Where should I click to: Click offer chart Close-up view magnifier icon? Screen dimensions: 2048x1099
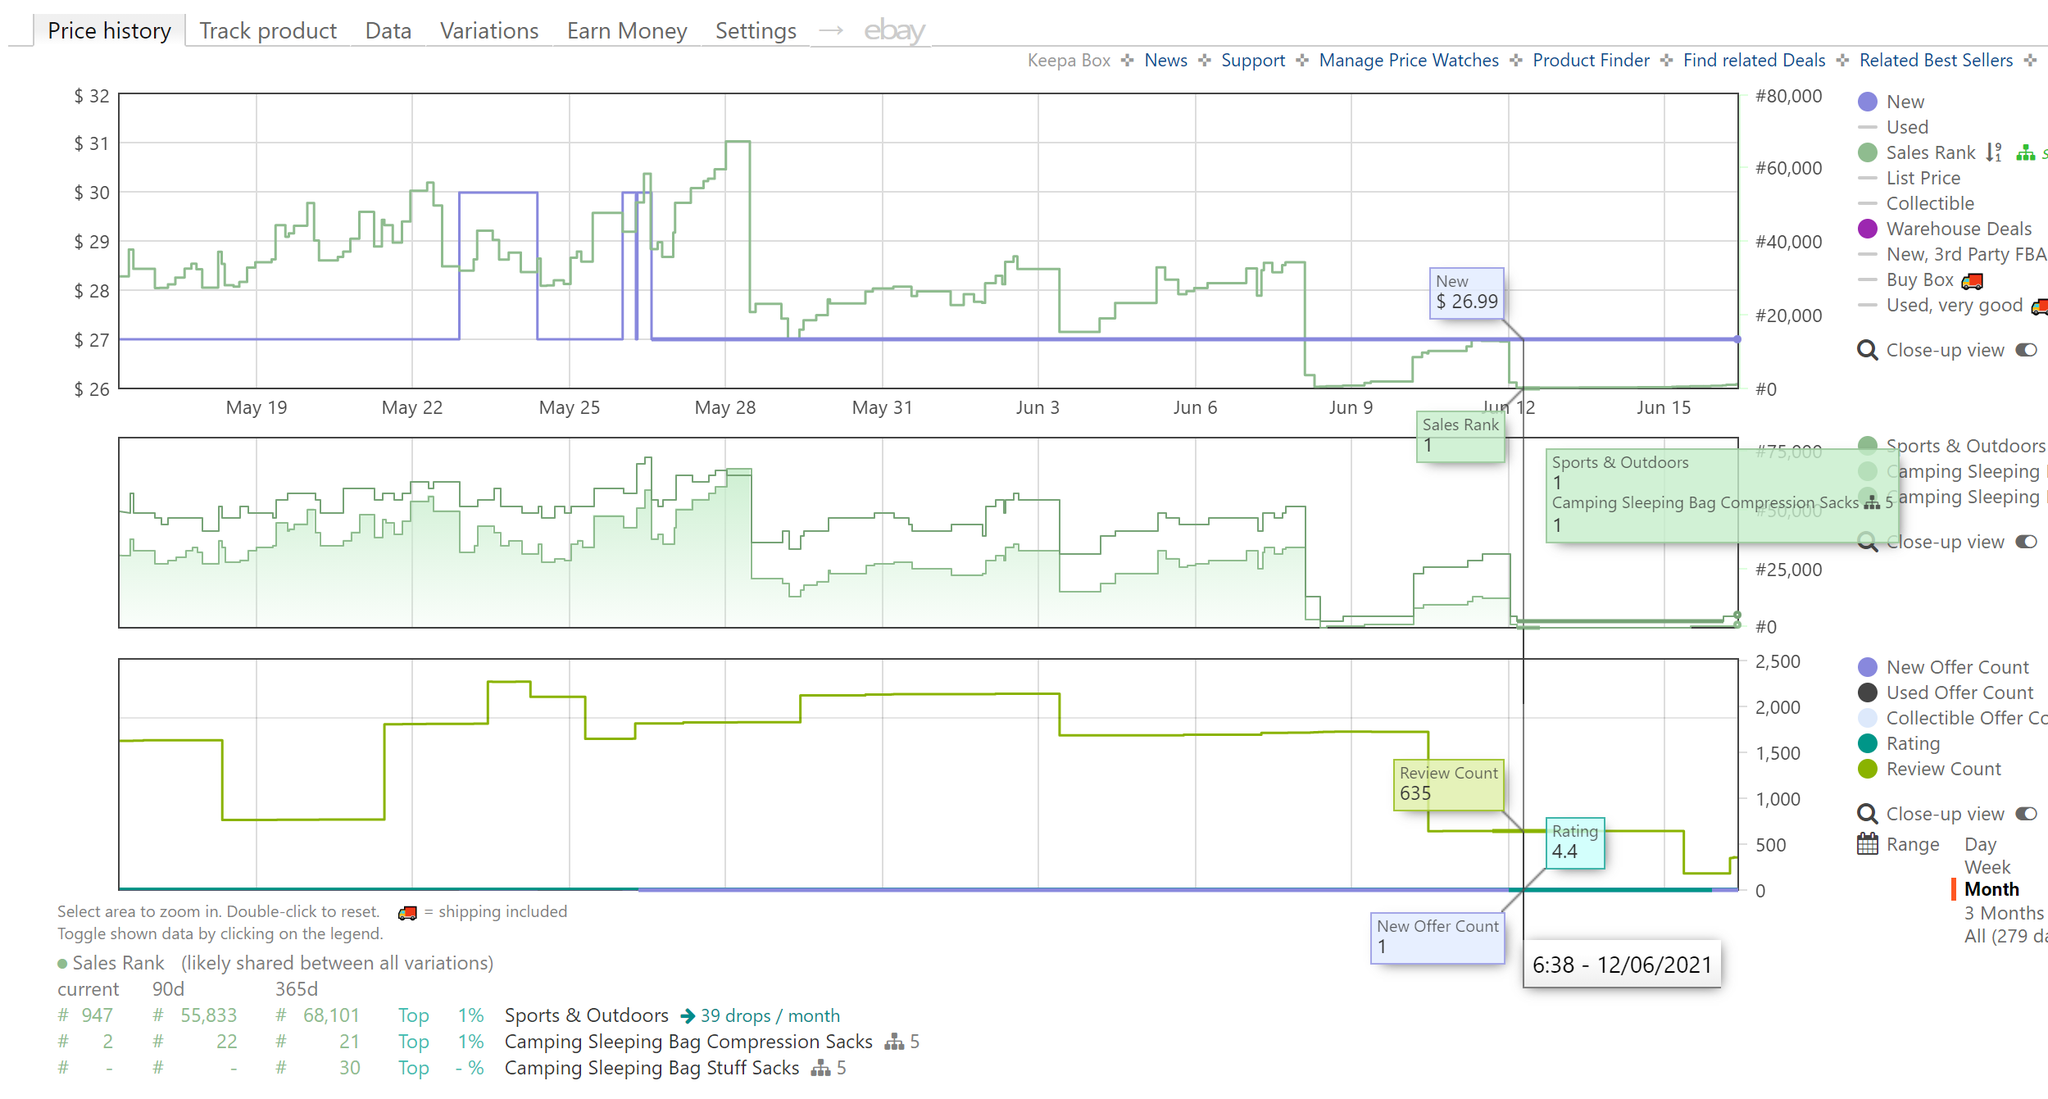coord(1867,814)
